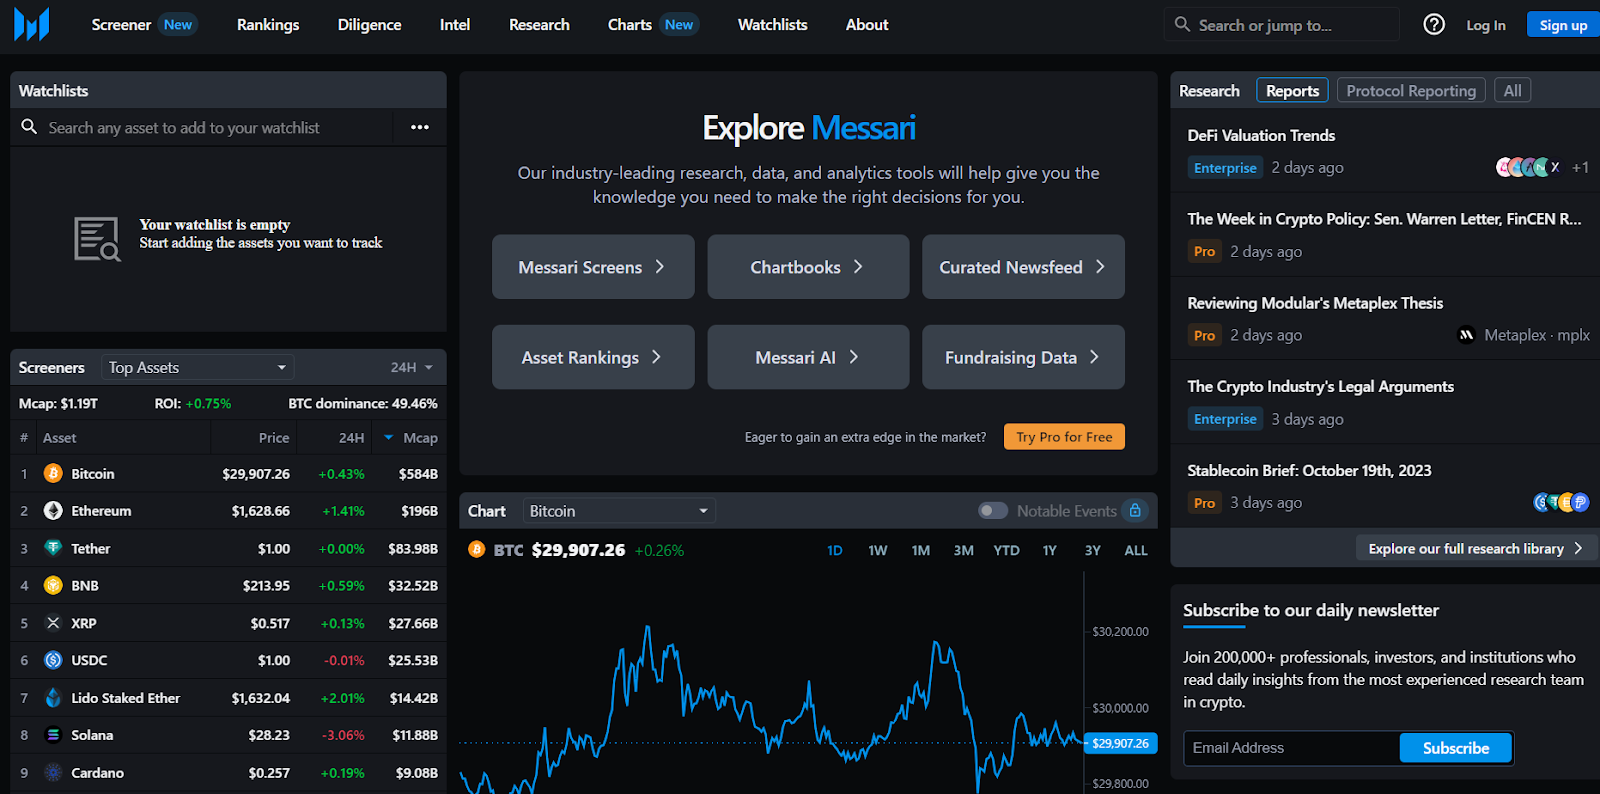Open Screener in top navigation

pos(121,25)
